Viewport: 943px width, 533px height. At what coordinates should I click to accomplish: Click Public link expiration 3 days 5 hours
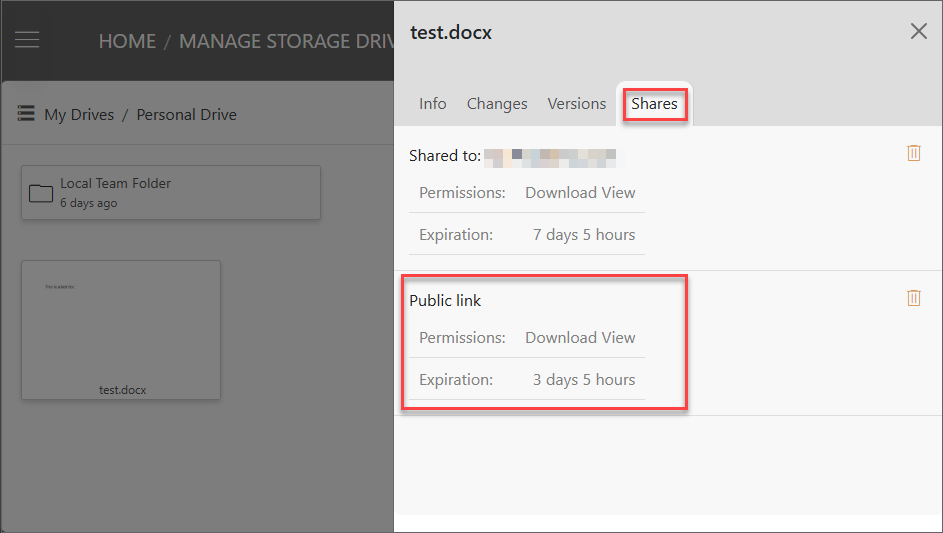click(583, 380)
